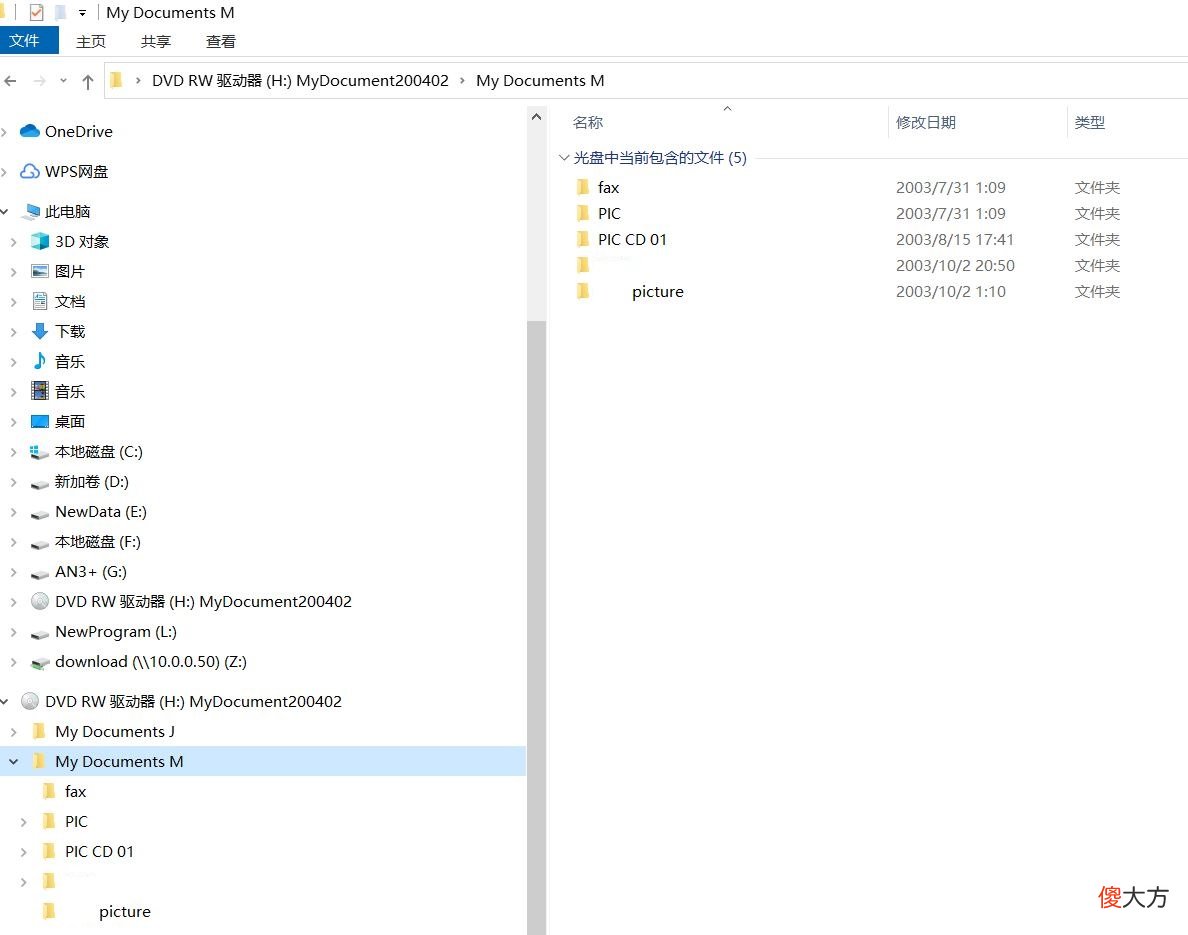Screen dimensions: 1188x935
Task: Click the fax folder icon in file list
Action: point(583,187)
